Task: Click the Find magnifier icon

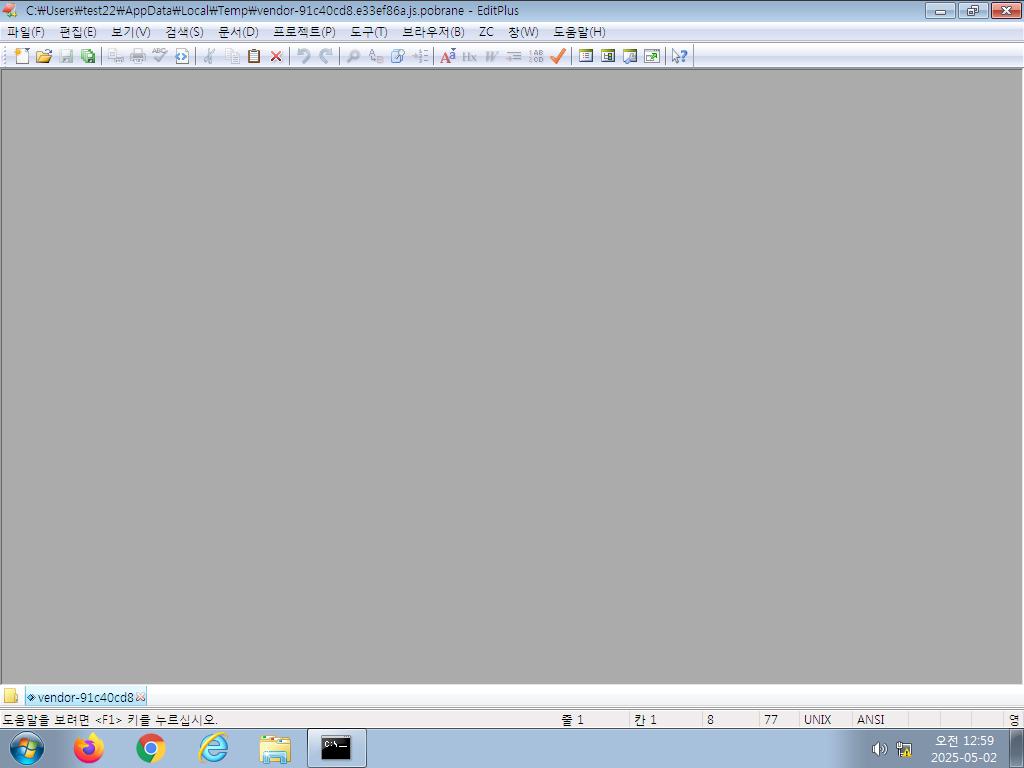Action: point(353,56)
